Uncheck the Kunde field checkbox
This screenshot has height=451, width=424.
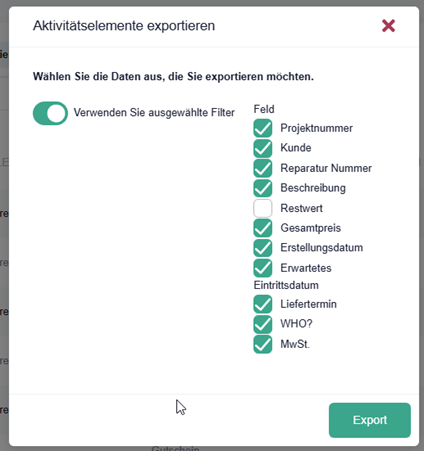click(x=263, y=148)
